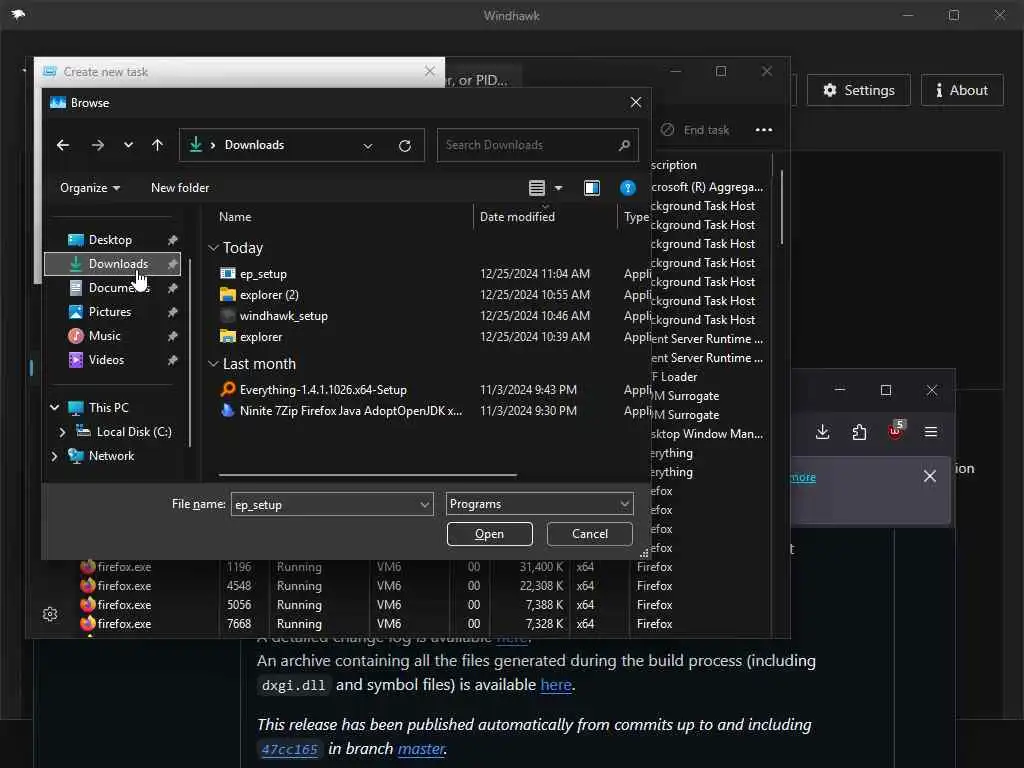This screenshot has height=768, width=1024.
Task: Open Windhawk About page
Action: (962, 90)
